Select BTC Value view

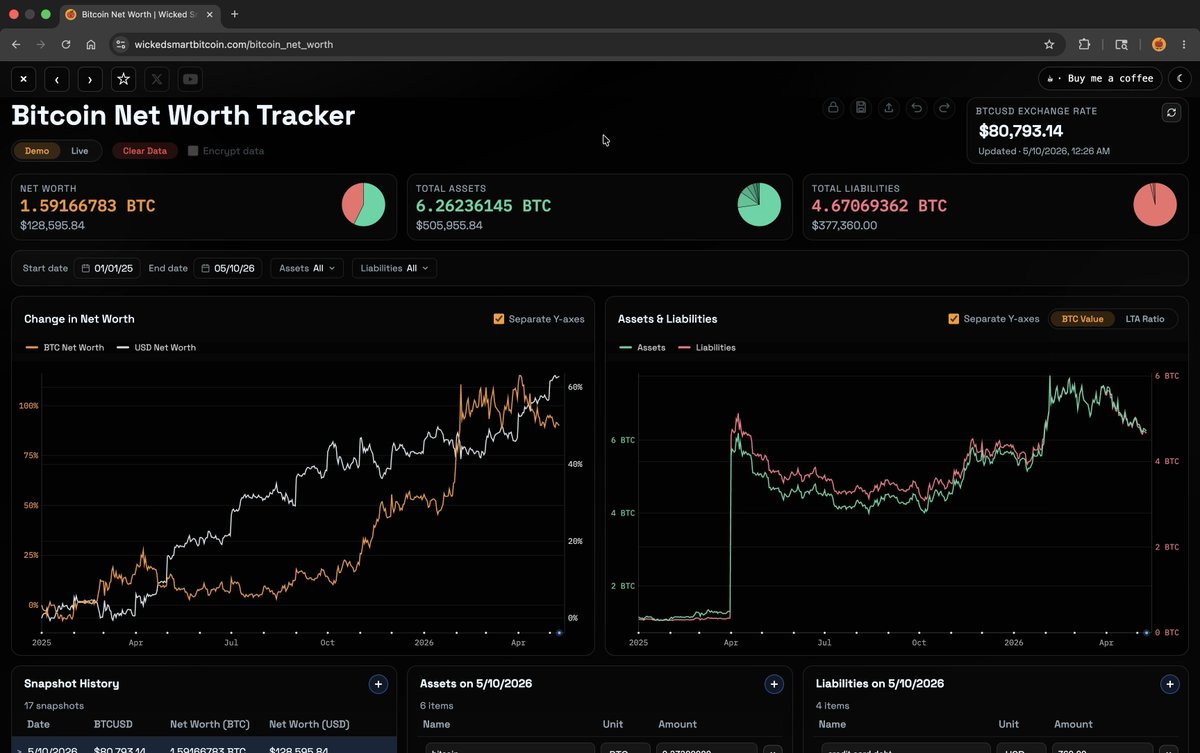click(x=1082, y=319)
